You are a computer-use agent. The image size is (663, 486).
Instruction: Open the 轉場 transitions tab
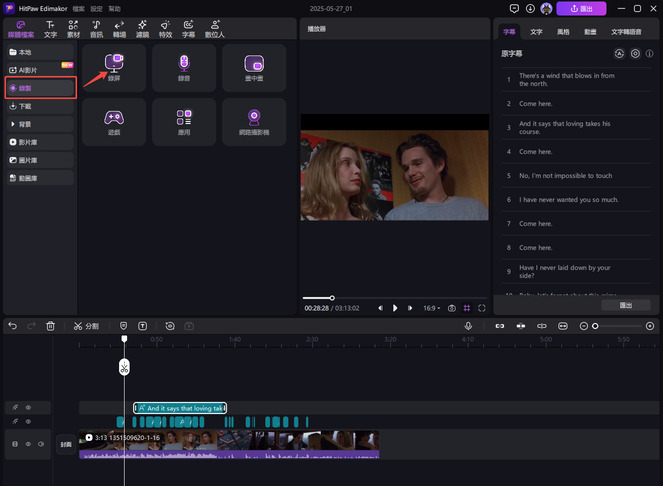pos(119,29)
